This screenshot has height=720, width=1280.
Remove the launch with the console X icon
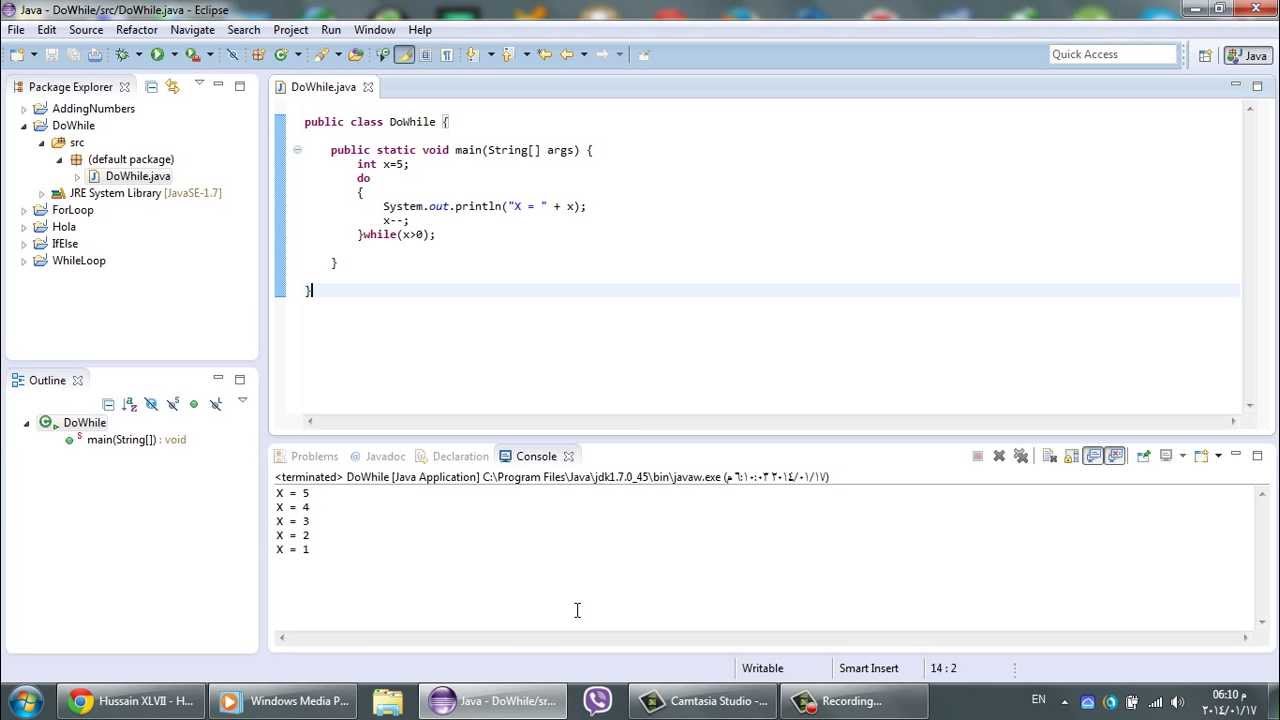click(x=999, y=456)
